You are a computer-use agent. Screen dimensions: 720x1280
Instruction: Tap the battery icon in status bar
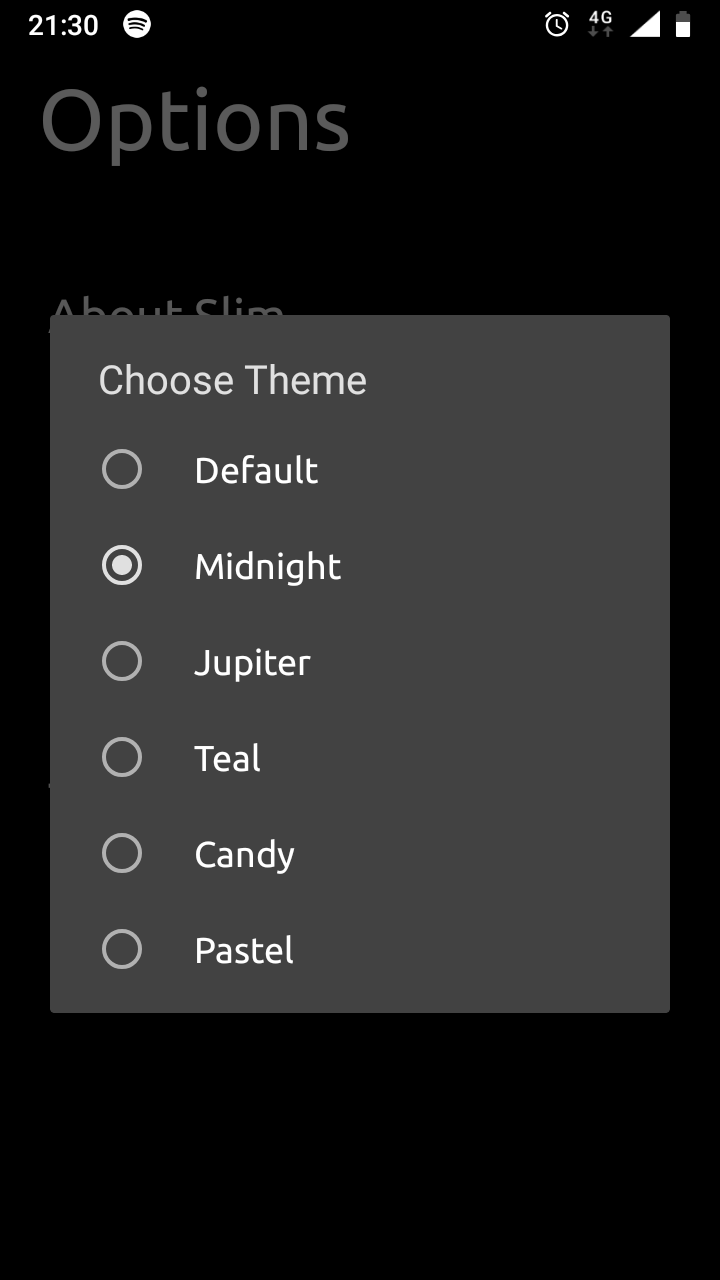[683, 25]
